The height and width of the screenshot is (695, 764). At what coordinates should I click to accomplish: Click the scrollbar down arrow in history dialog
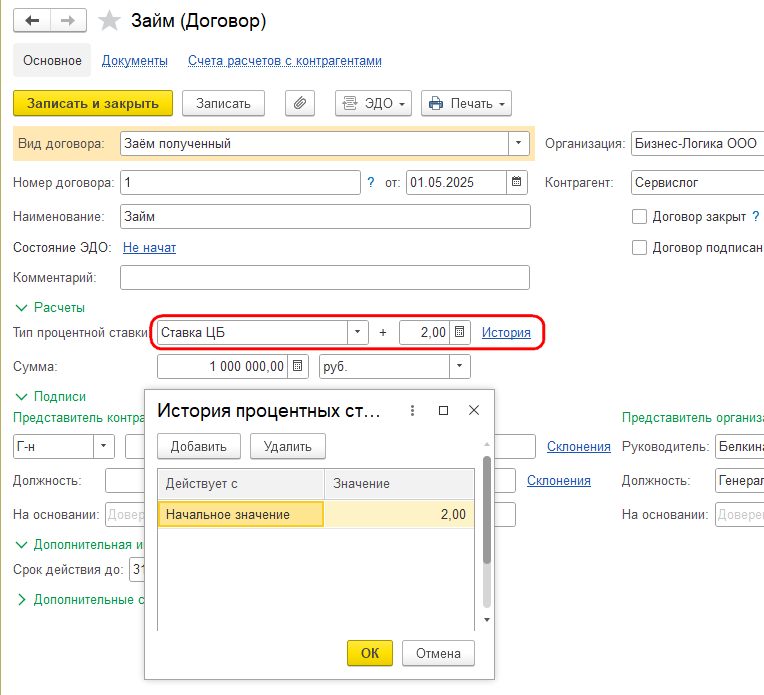[486, 619]
